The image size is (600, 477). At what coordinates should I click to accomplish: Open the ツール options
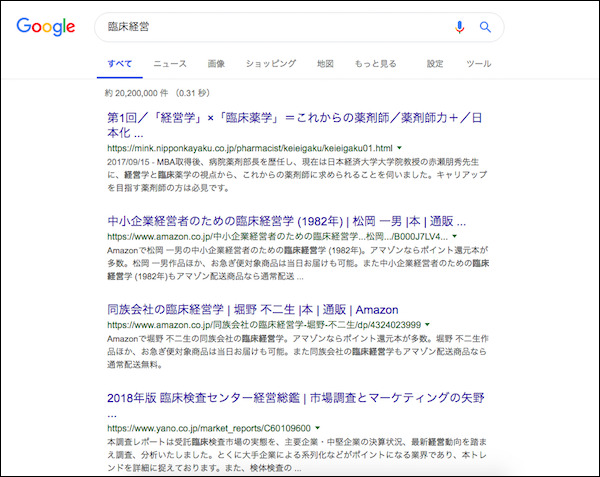(479, 63)
